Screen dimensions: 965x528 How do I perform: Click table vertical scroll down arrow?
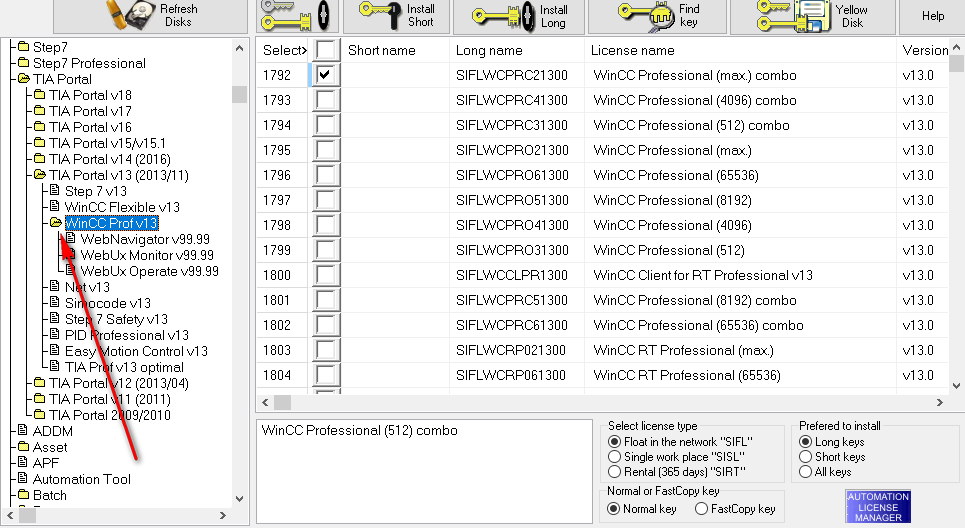[x=956, y=386]
